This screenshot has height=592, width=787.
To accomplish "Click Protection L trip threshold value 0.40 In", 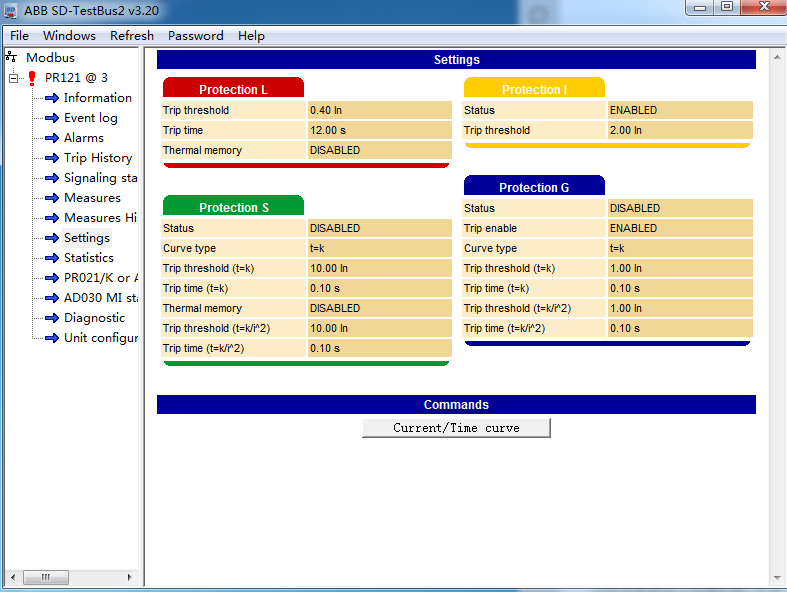I will click(x=379, y=110).
